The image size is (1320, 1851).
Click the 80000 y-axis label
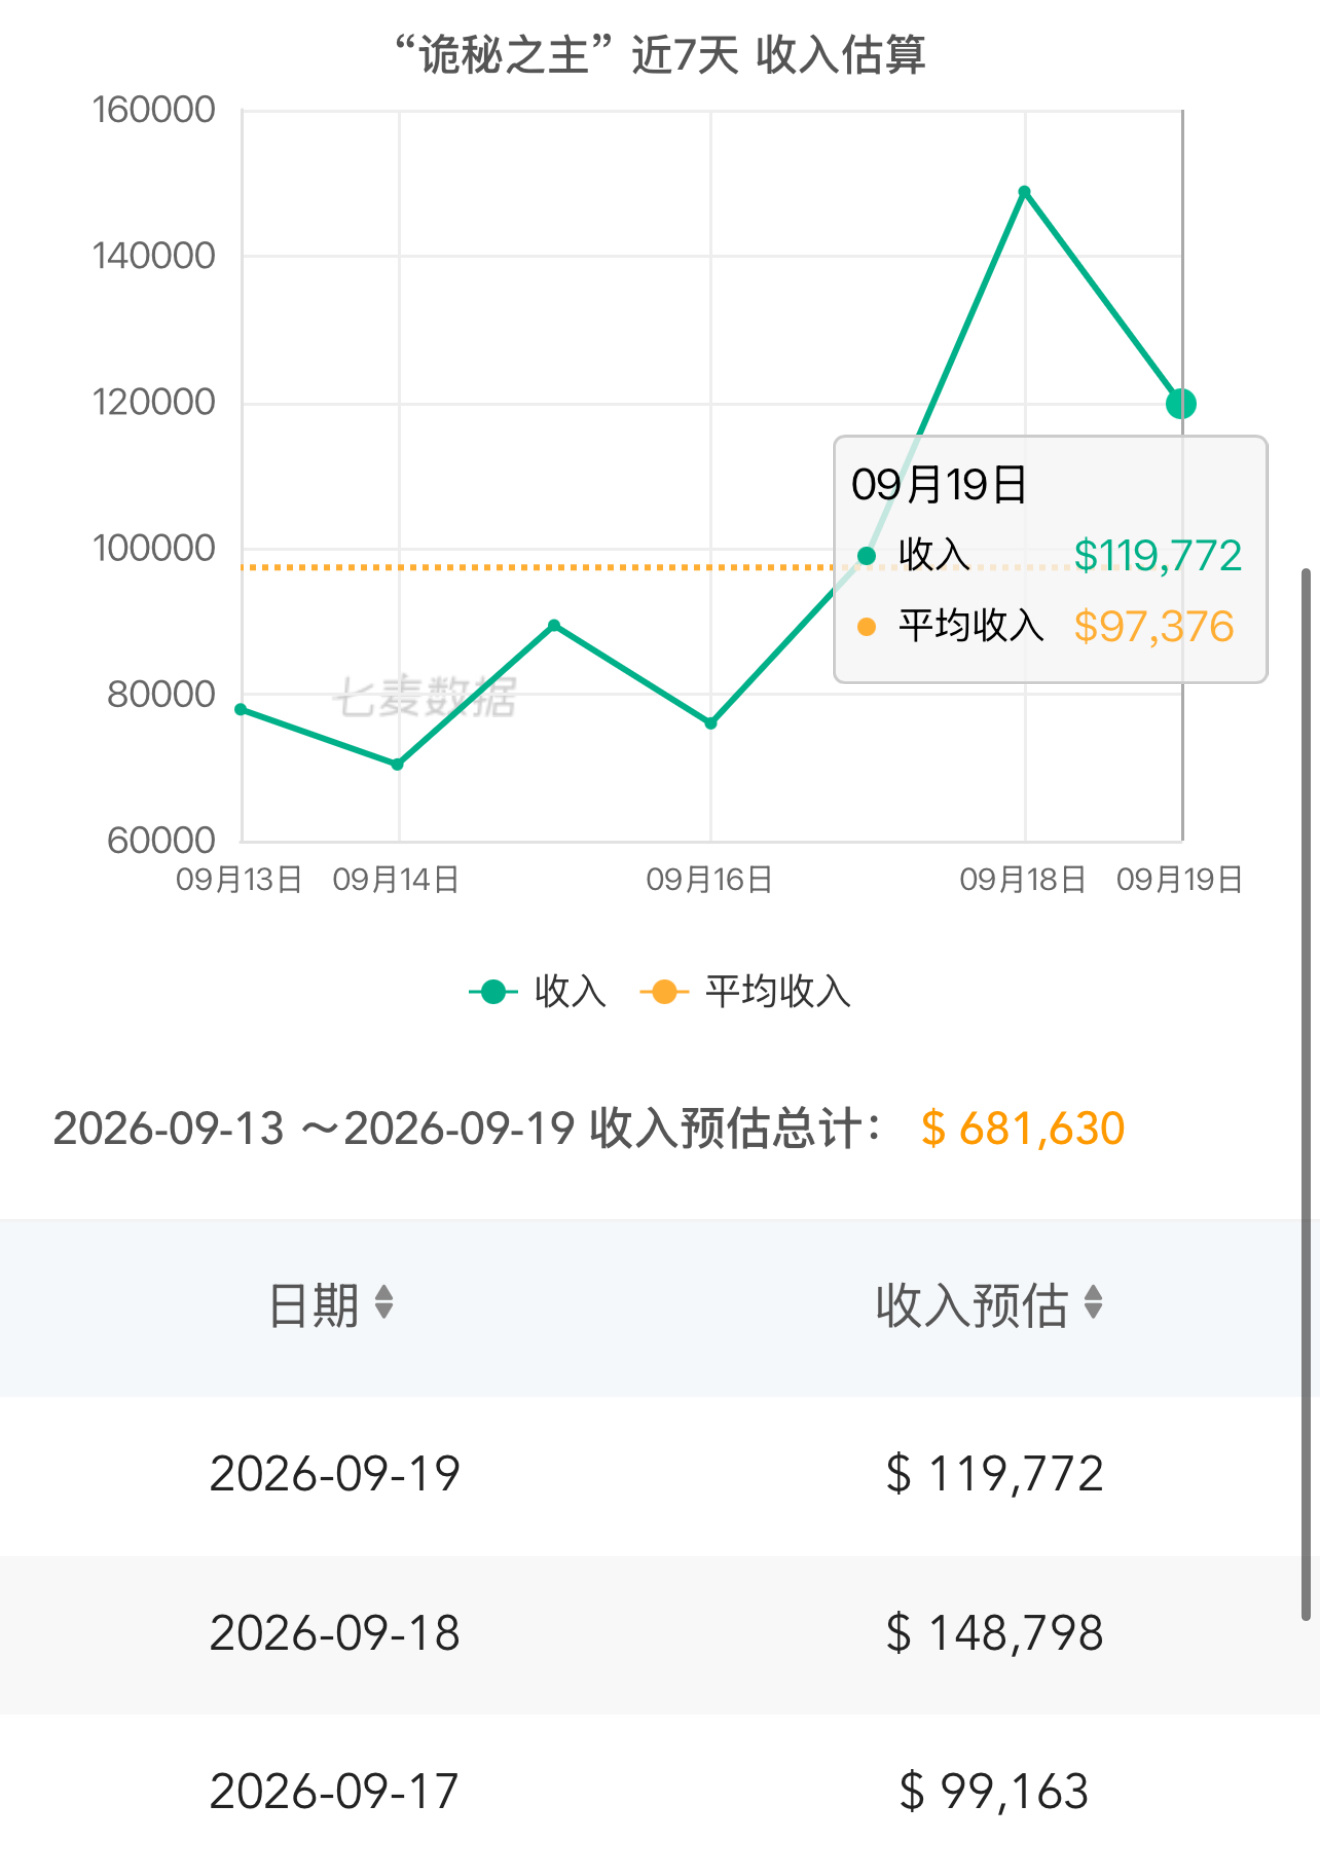click(x=161, y=694)
